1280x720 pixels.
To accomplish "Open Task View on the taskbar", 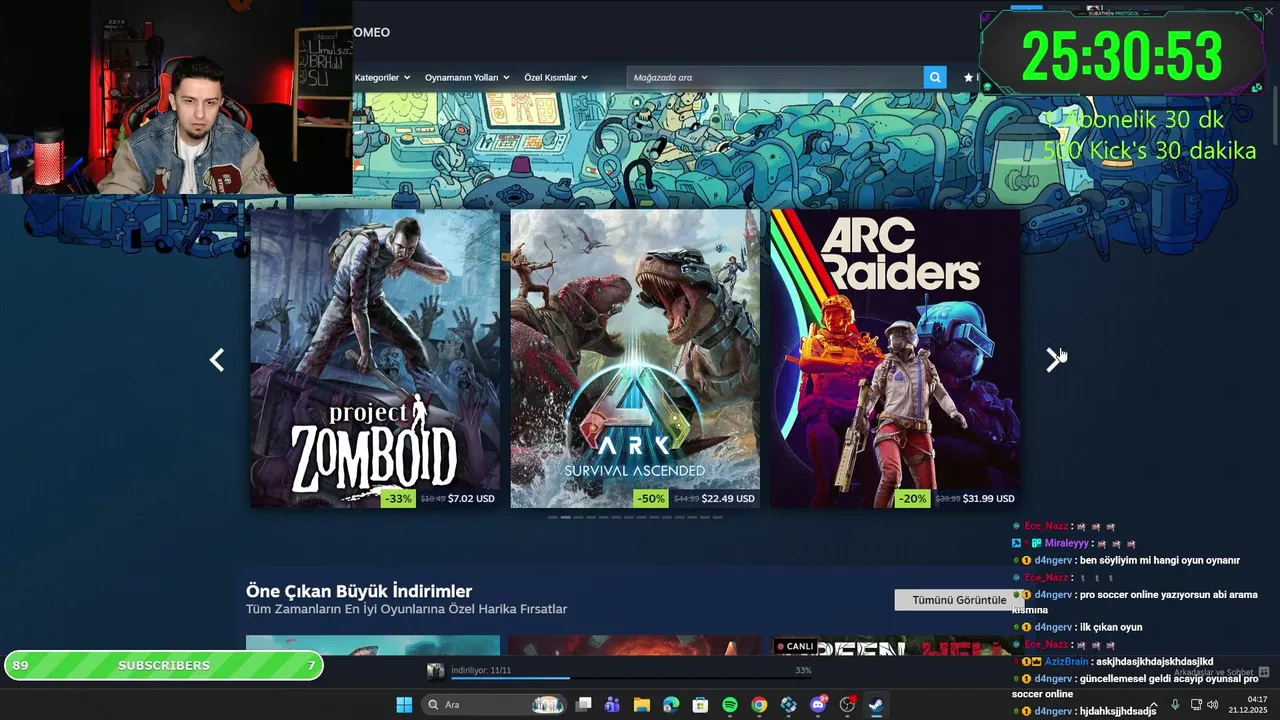I will pyautogui.click(x=584, y=705).
